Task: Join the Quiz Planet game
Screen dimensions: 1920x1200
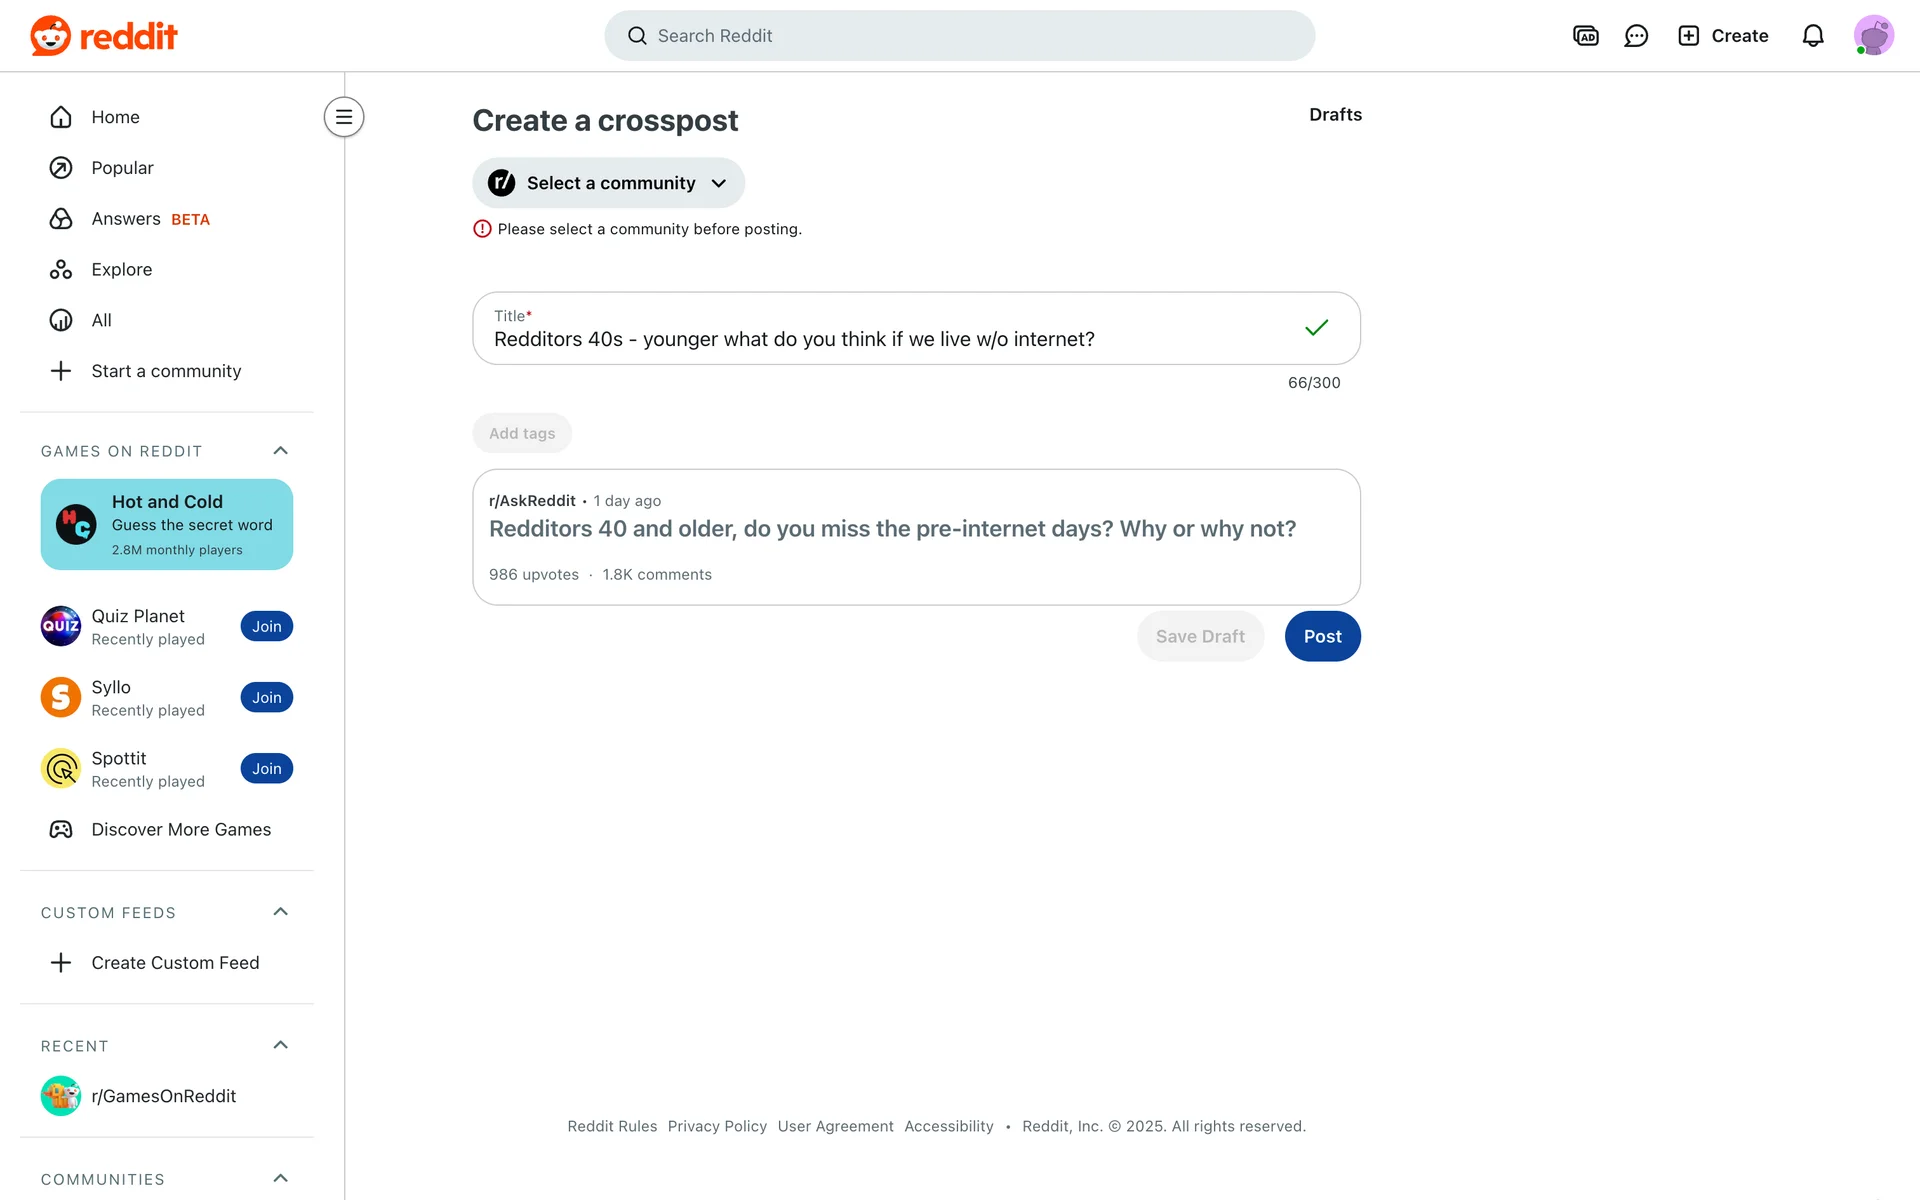Action: point(266,626)
